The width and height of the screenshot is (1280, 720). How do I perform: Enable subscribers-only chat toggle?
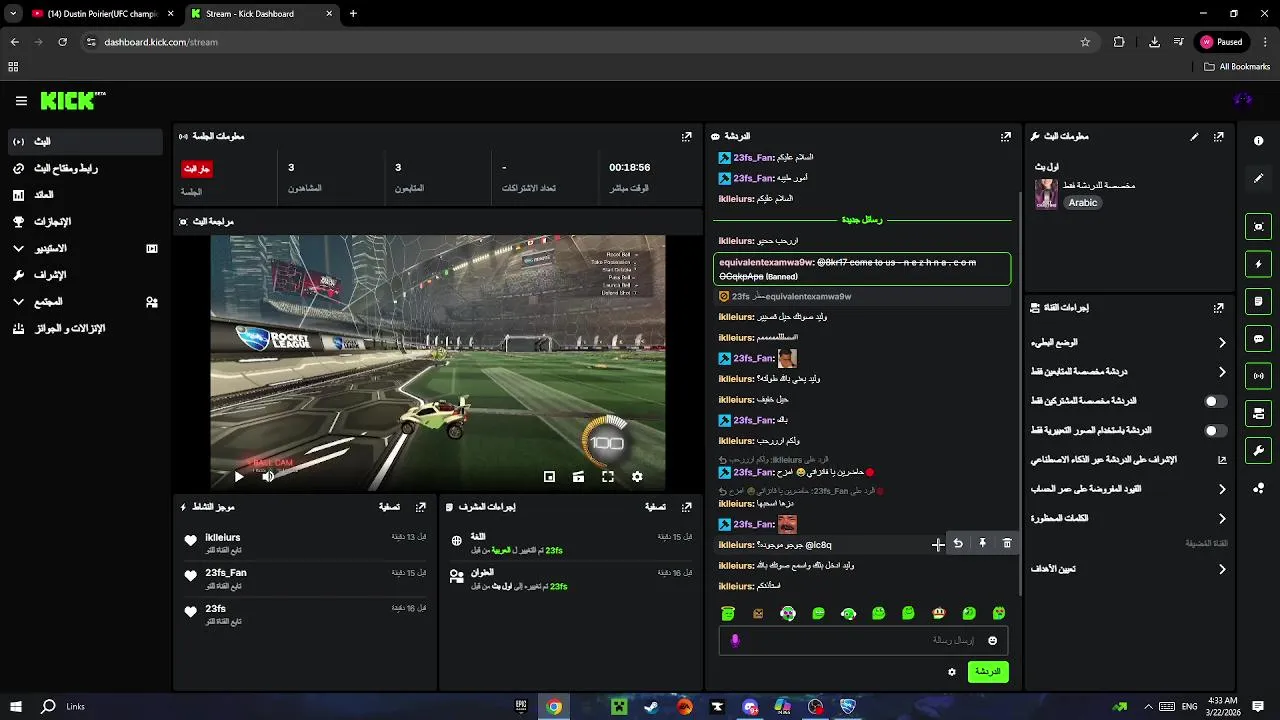coord(1215,401)
